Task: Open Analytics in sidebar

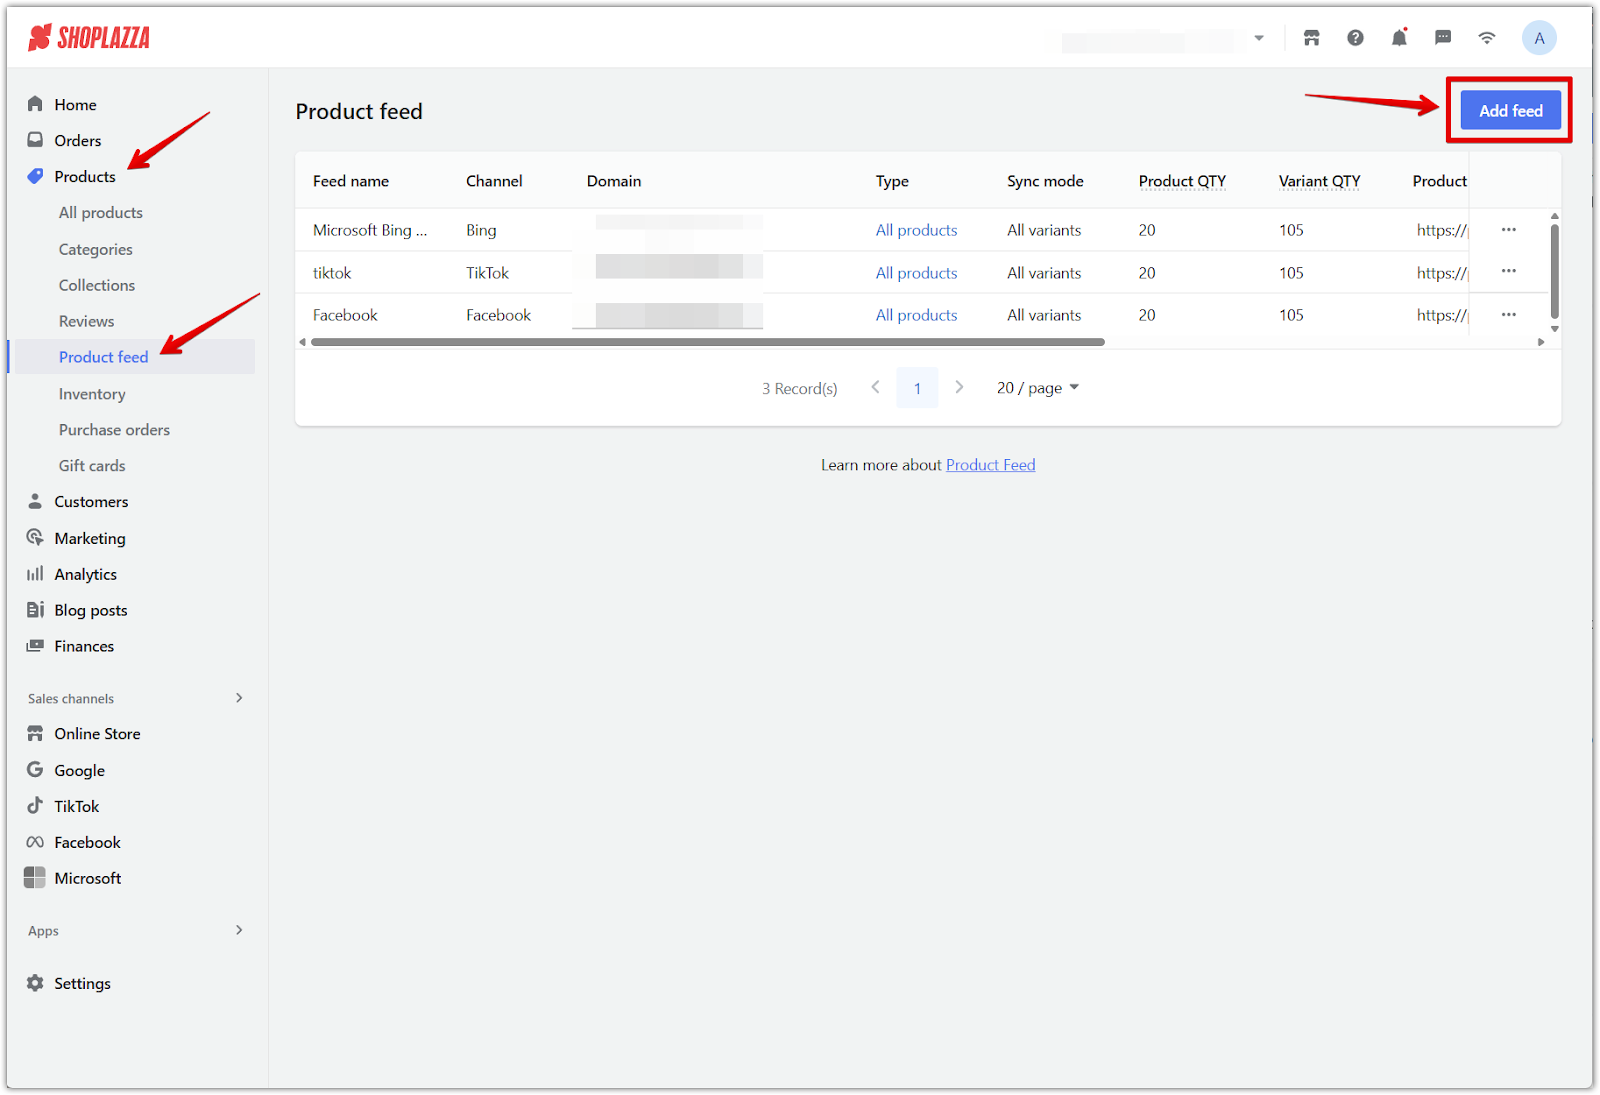Action: 85,574
